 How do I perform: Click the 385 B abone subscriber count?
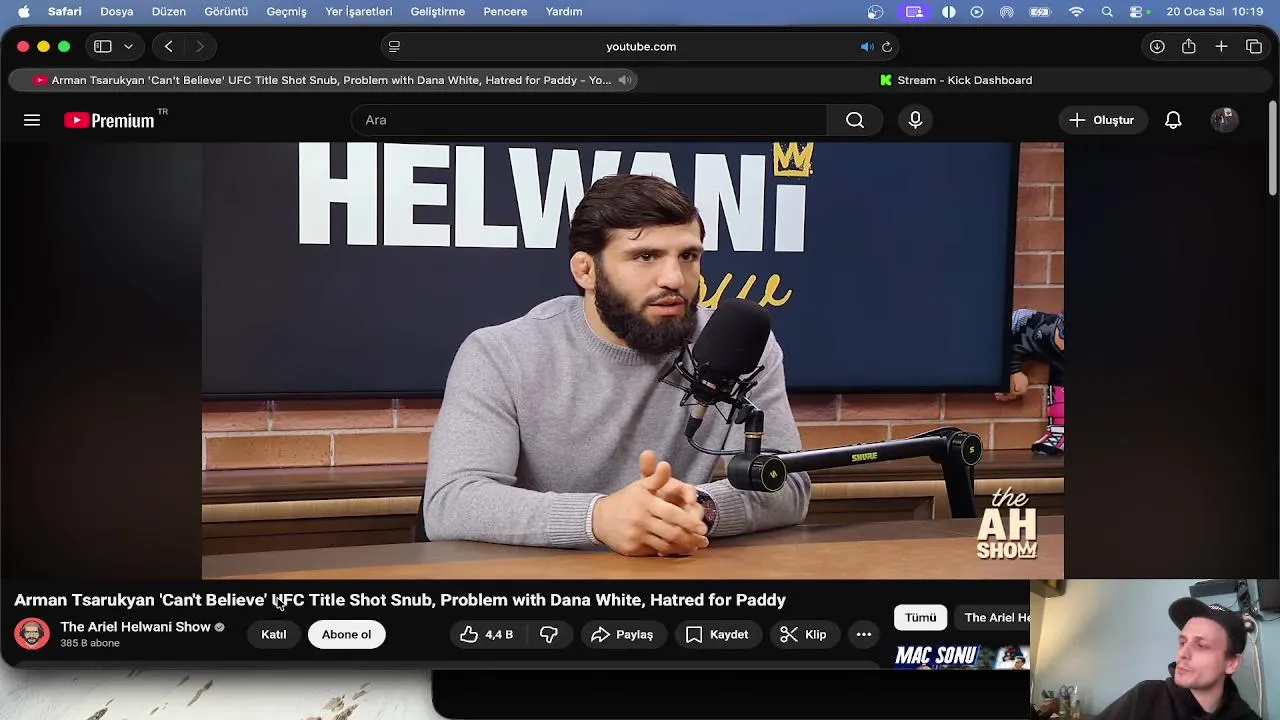90,643
